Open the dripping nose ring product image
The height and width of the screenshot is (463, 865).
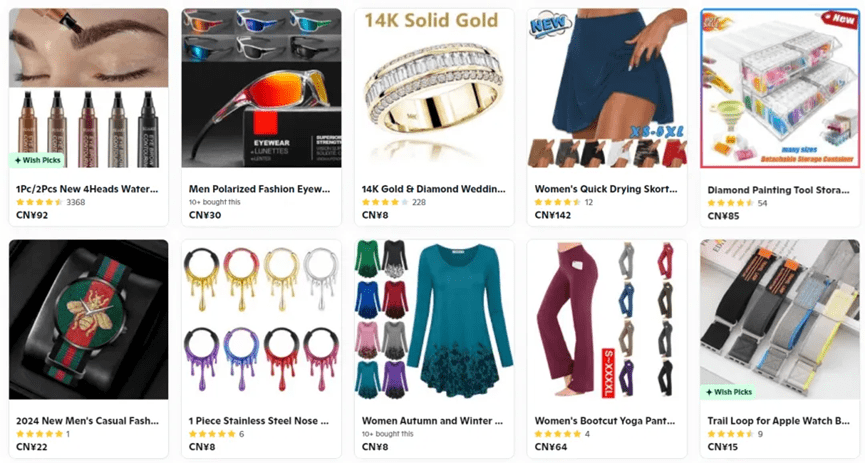pos(261,320)
